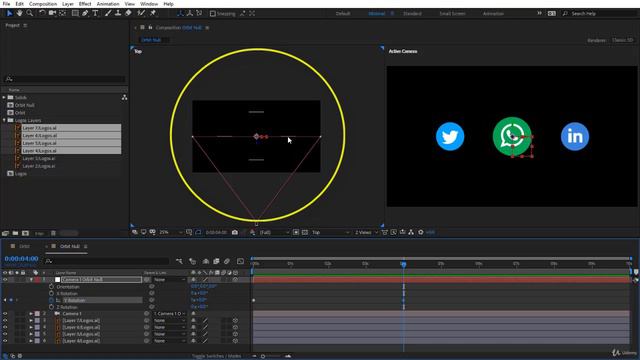This screenshot has width=640, height=360.
Task: Click the current time indicator playhead
Action: (403, 264)
